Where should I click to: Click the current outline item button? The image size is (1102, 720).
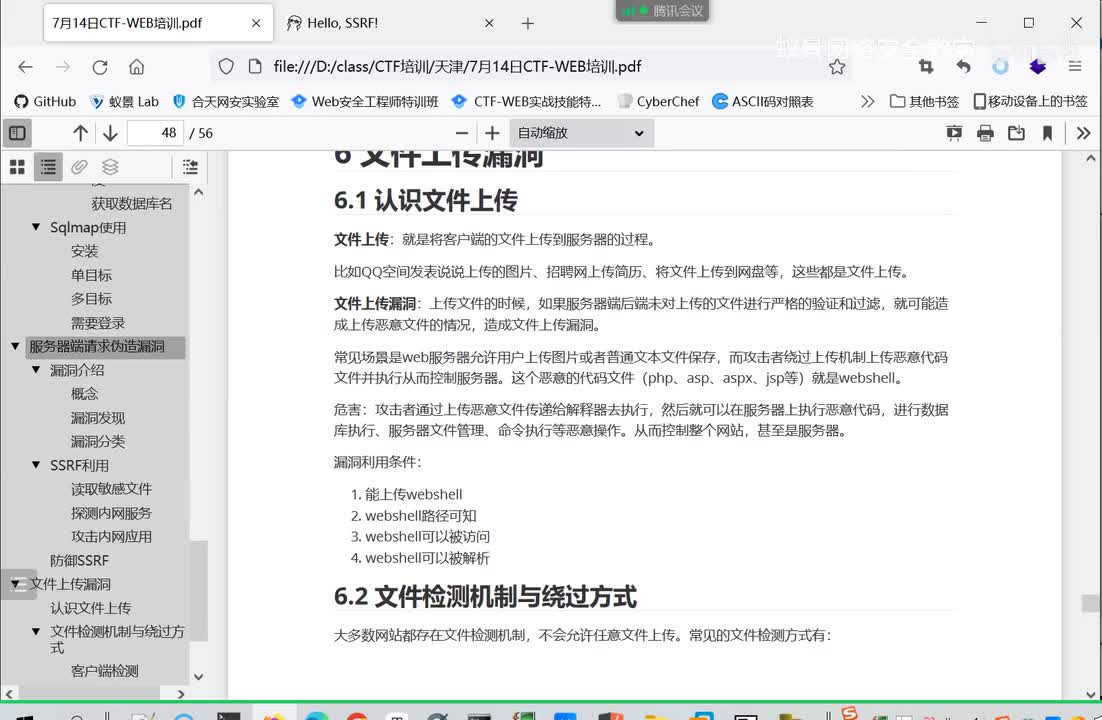[190, 167]
